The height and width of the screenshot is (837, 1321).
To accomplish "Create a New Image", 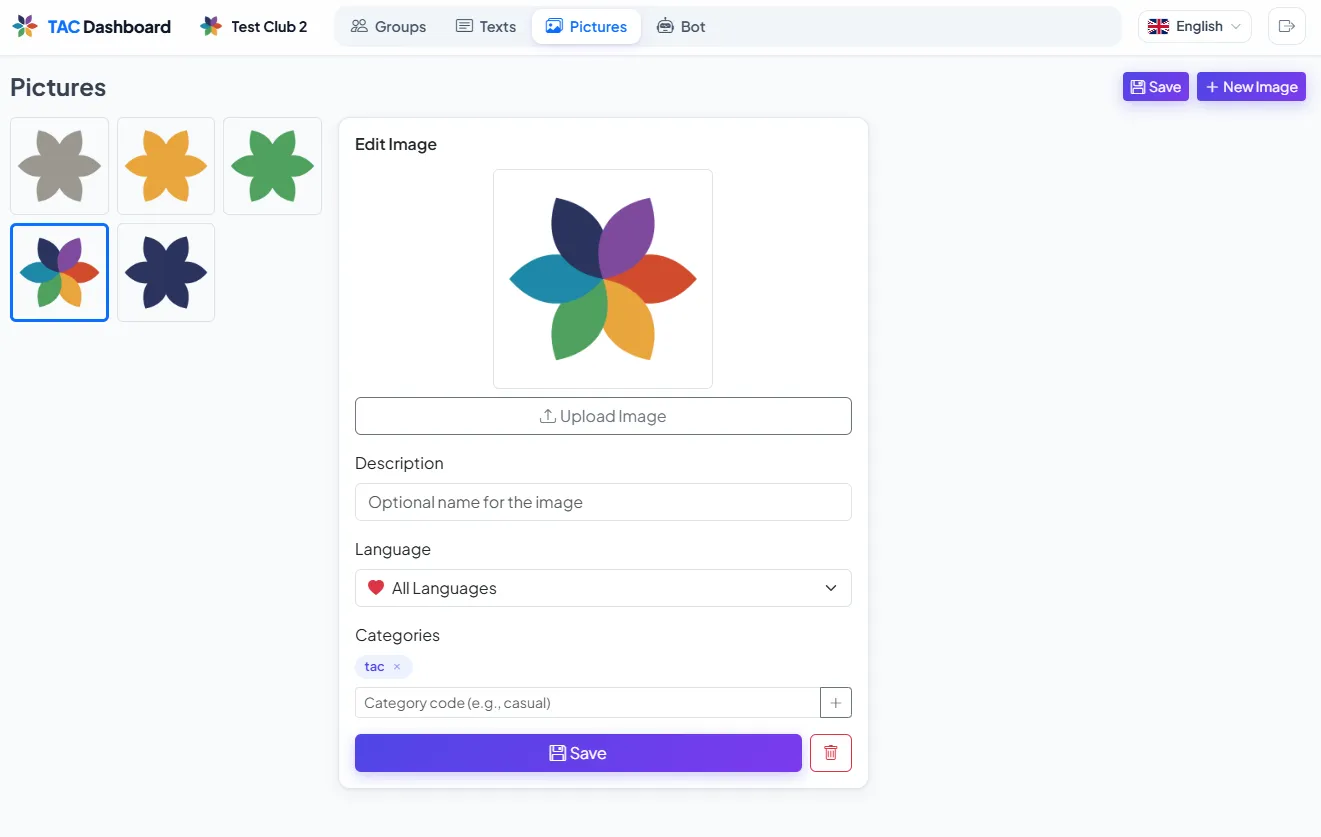I will [x=1251, y=87].
